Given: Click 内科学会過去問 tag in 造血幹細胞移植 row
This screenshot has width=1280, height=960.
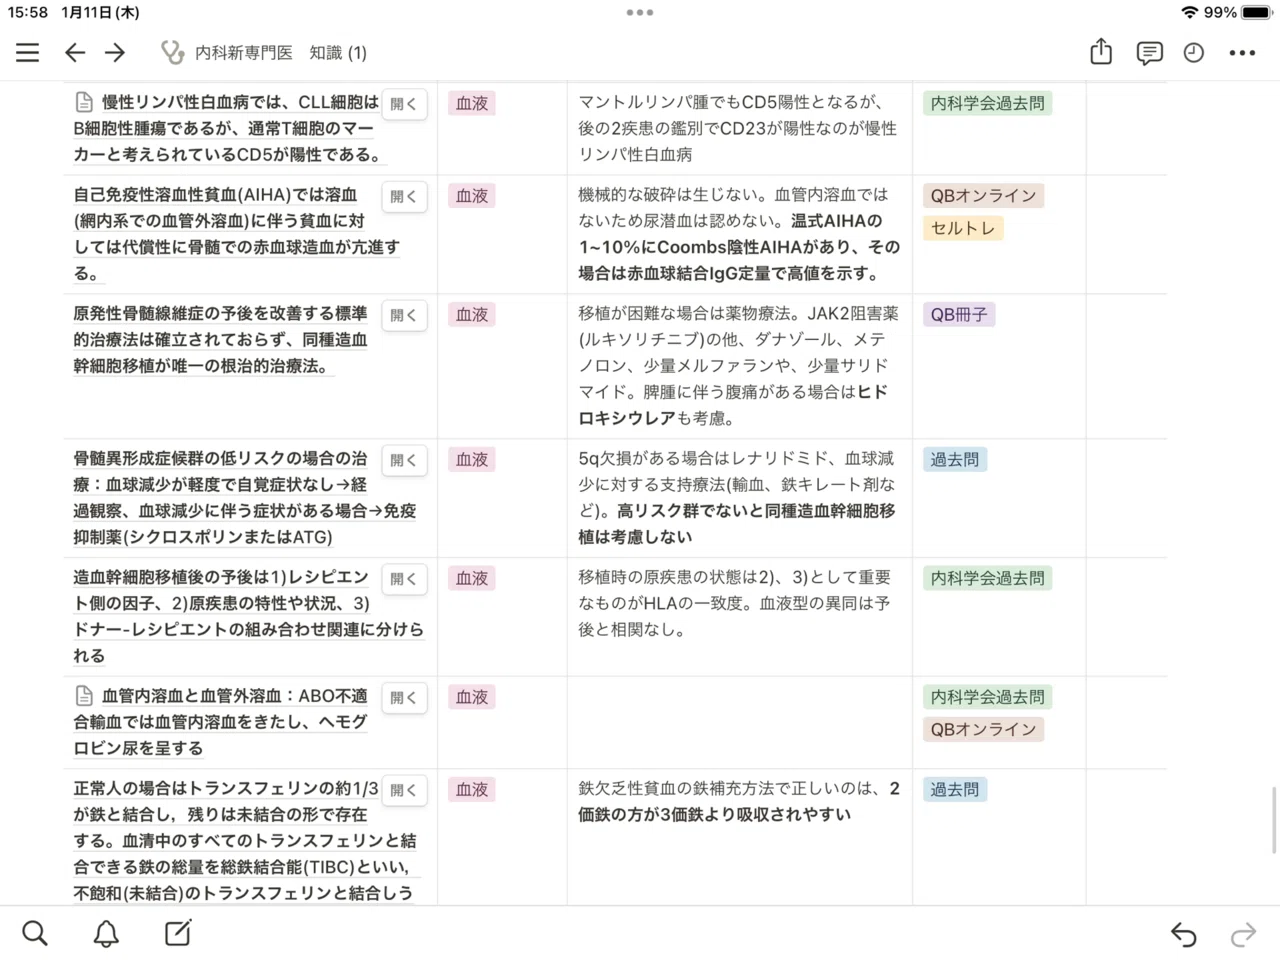Looking at the screenshot, I should (987, 578).
